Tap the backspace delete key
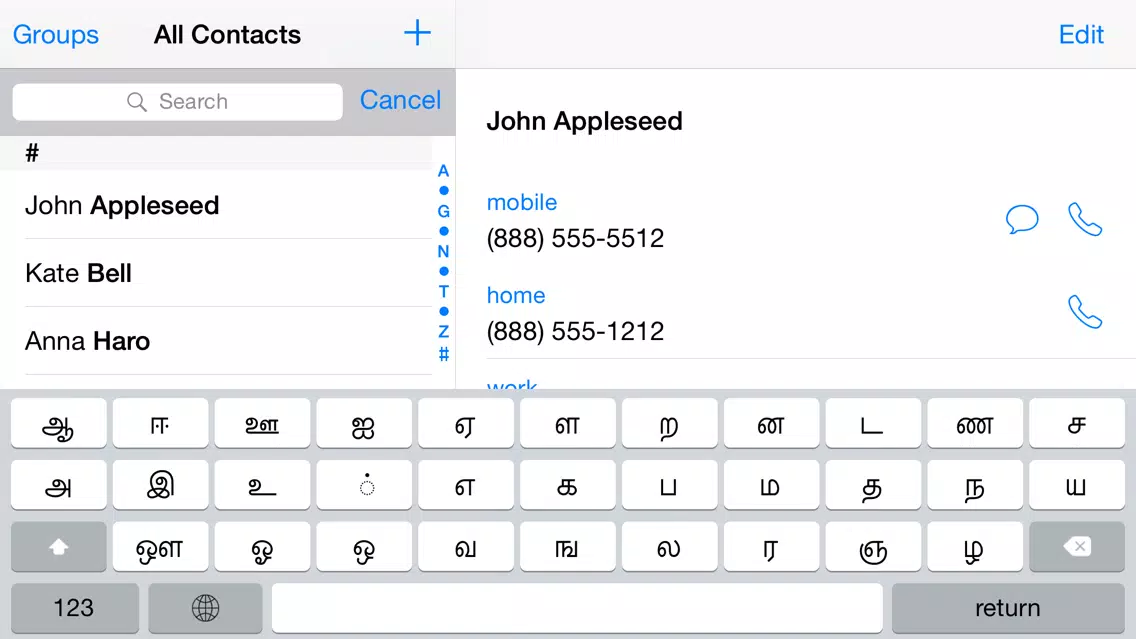The height and width of the screenshot is (639, 1136). coord(1077,547)
